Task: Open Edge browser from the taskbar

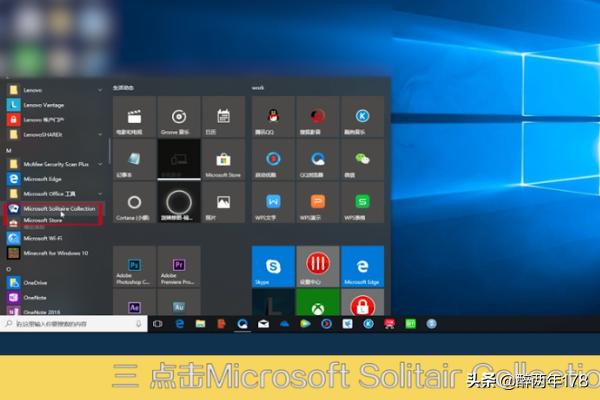Action: [179, 324]
